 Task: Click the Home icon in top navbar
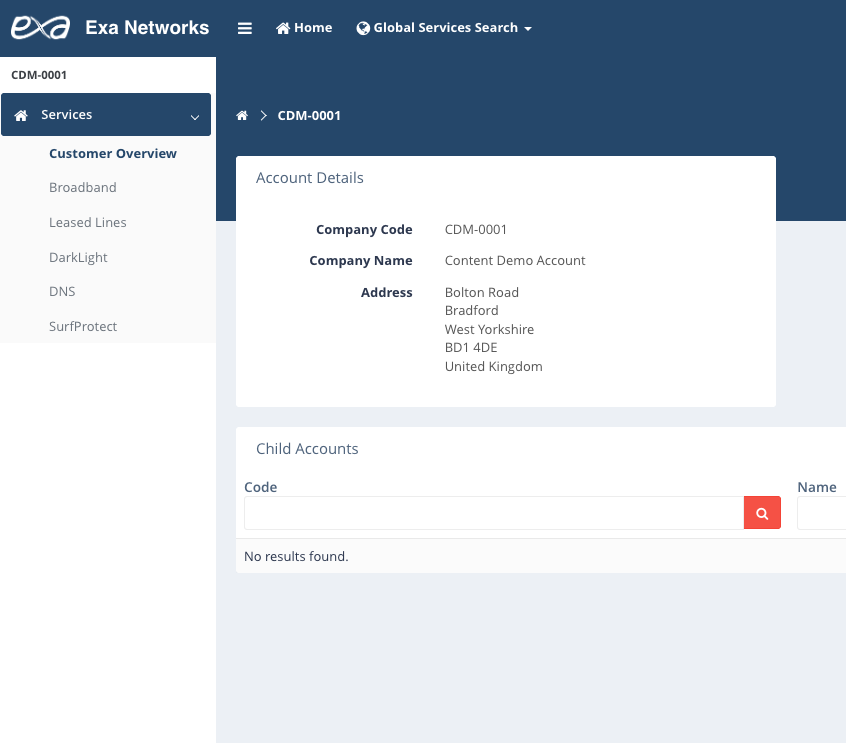coord(283,28)
